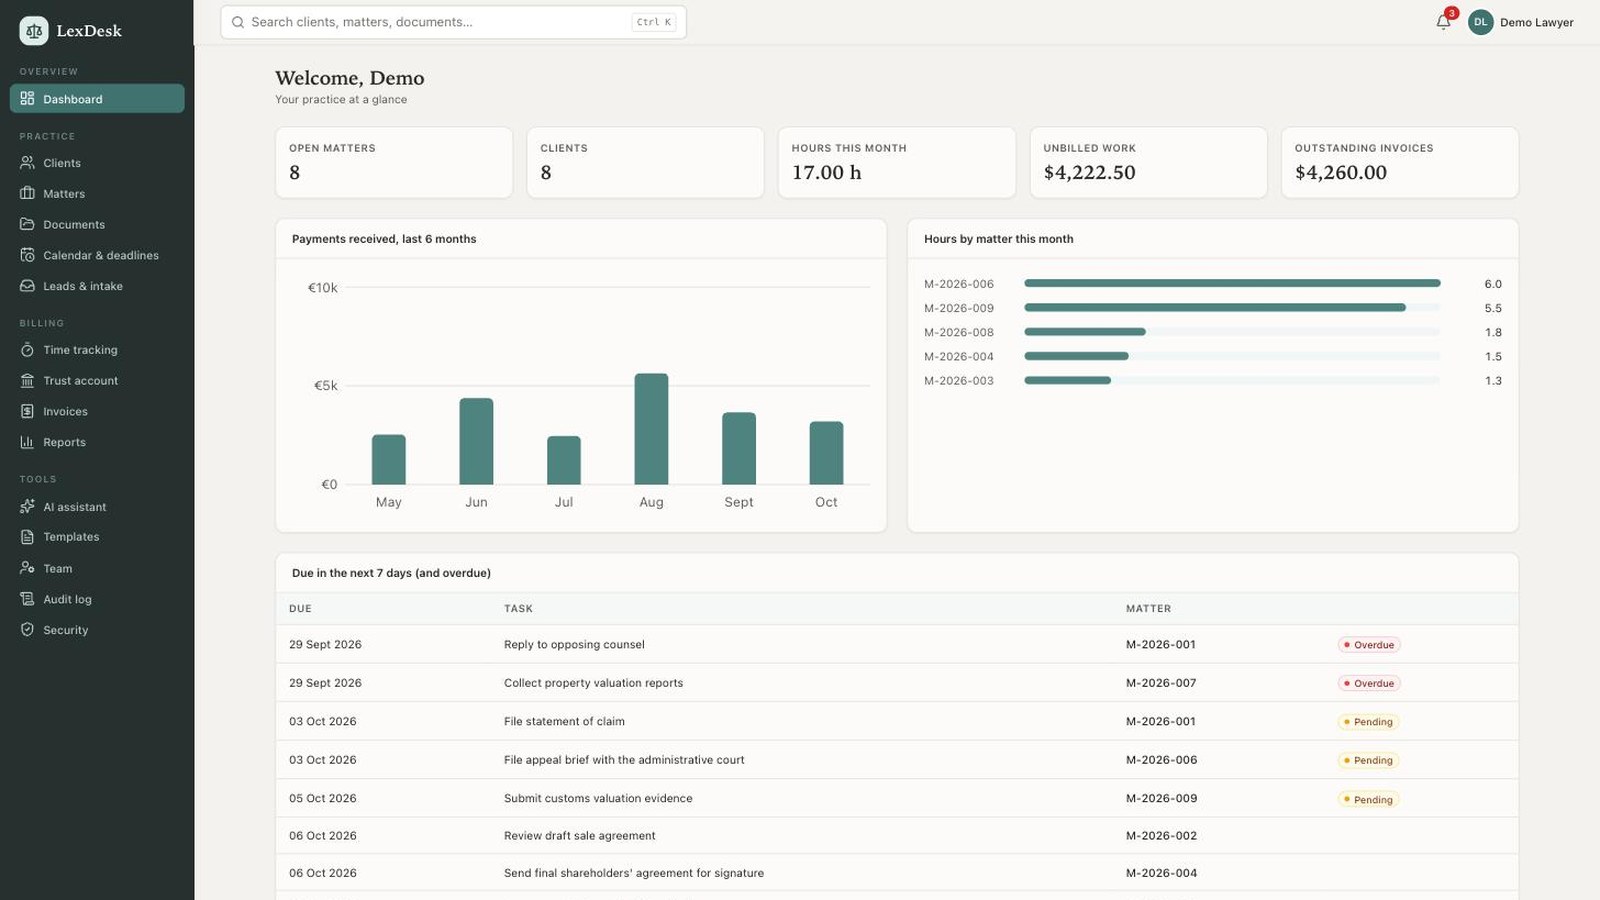Image resolution: width=1600 pixels, height=900 pixels.
Task: Click the Clients people icon
Action: 27,163
